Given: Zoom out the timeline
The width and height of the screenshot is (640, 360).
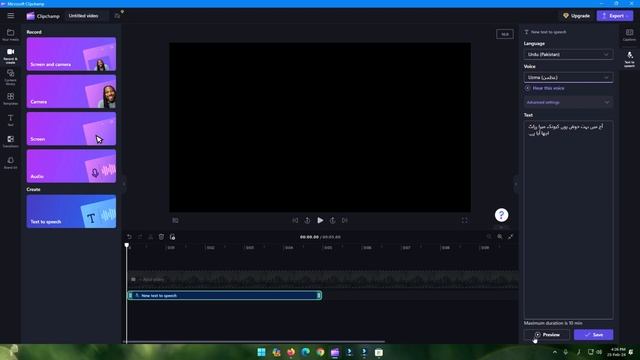Looking at the screenshot, I should 489,237.
